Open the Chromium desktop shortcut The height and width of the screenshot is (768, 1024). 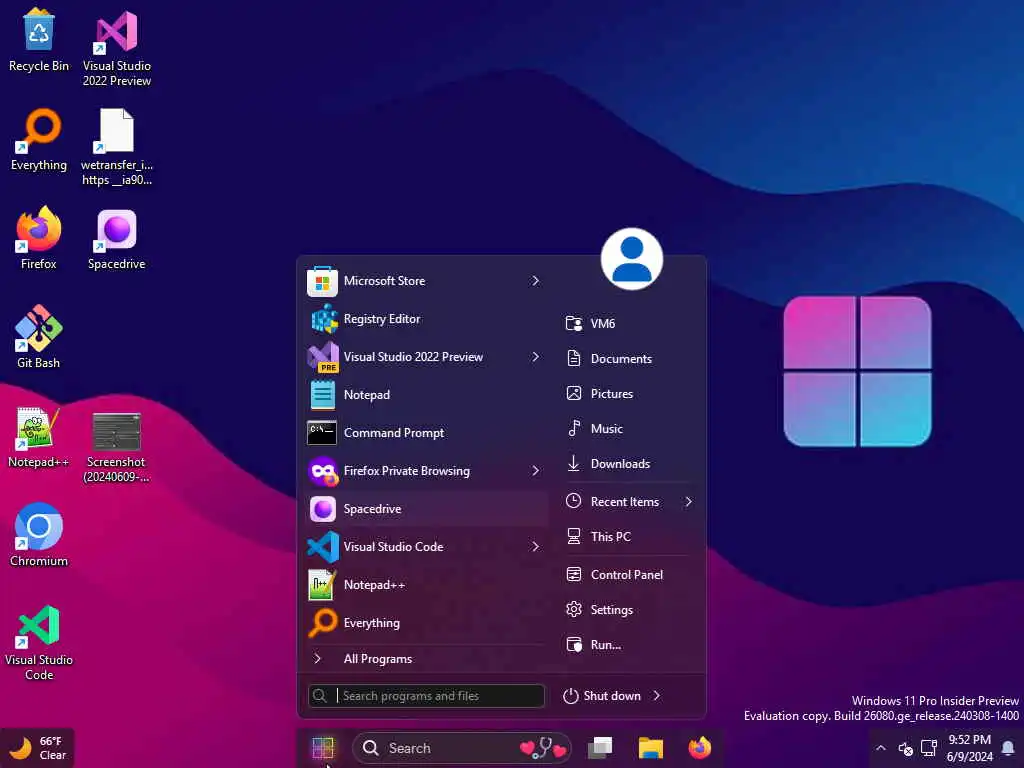[39, 535]
